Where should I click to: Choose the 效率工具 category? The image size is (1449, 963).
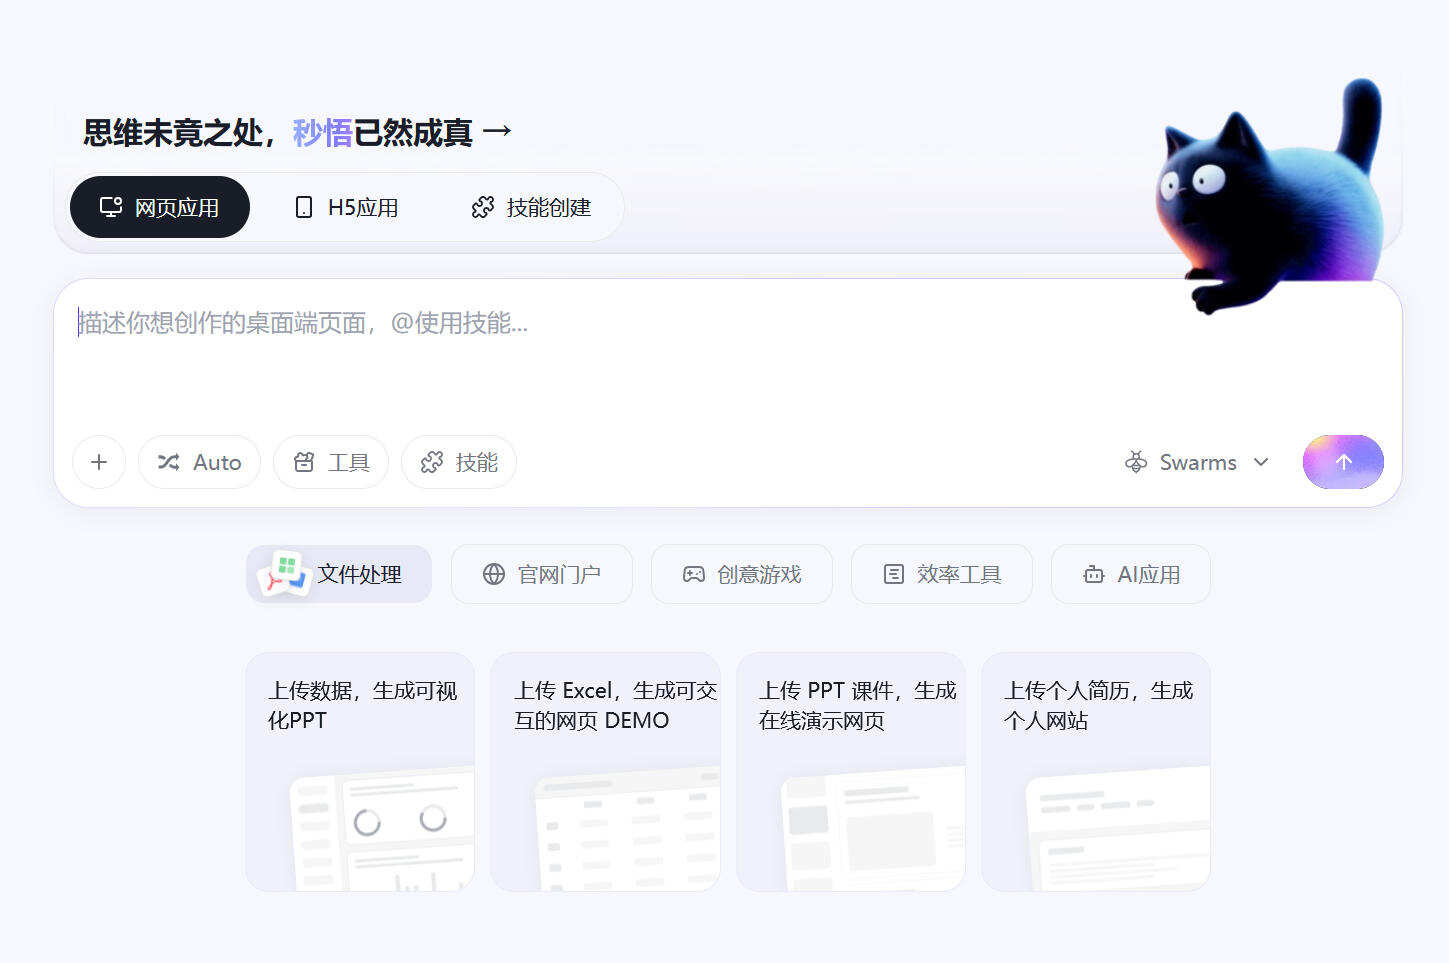pos(941,574)
